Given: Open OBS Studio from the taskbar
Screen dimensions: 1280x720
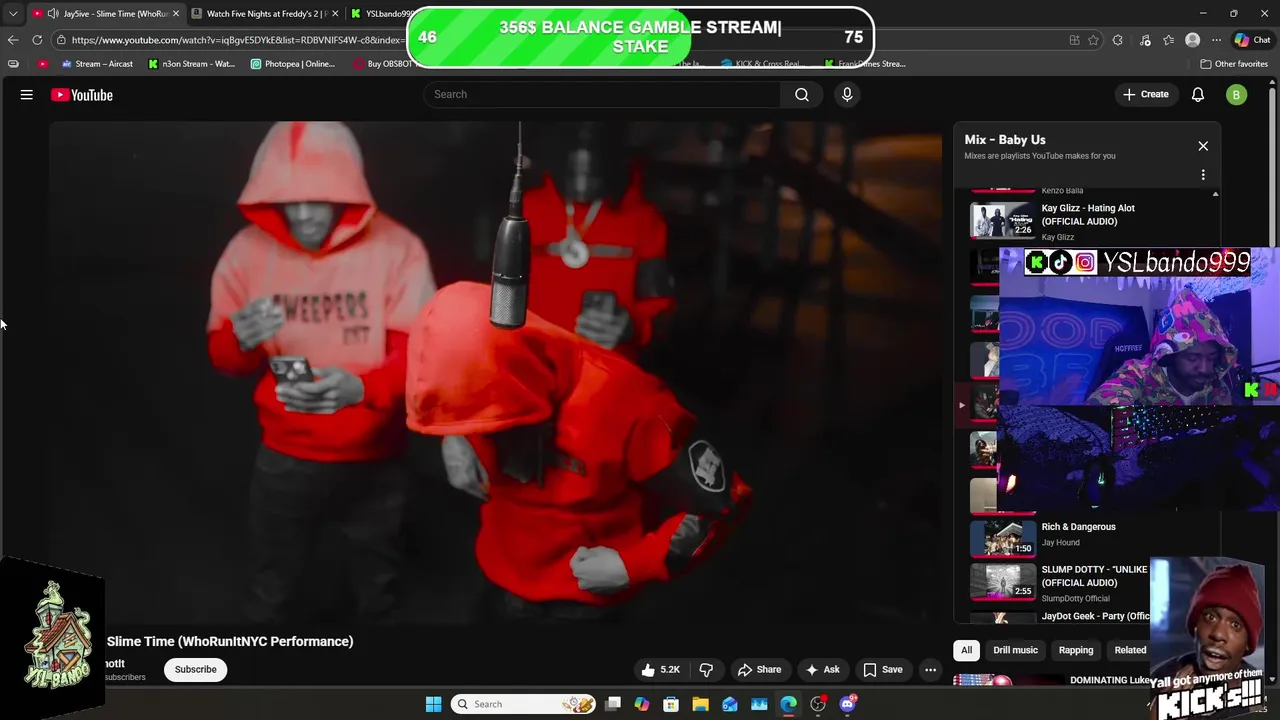Looking at the screenshot, I should point(818,704).
